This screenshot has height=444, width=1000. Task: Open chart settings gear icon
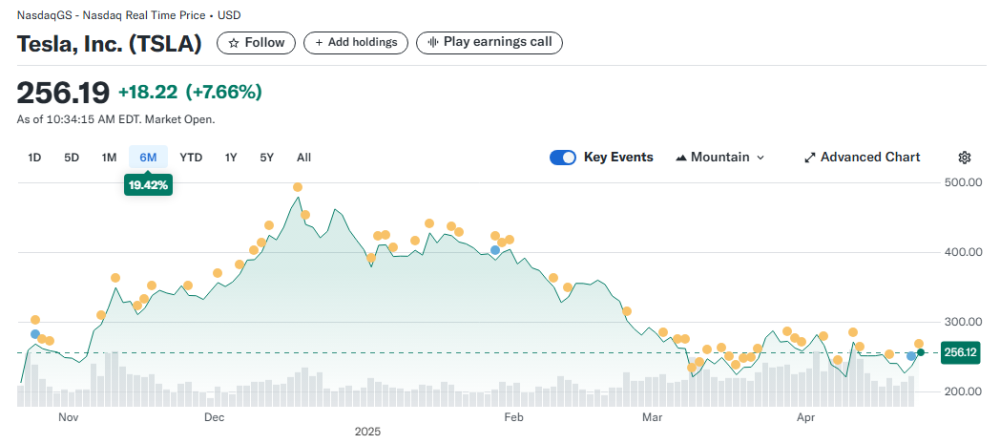(964, 157)
